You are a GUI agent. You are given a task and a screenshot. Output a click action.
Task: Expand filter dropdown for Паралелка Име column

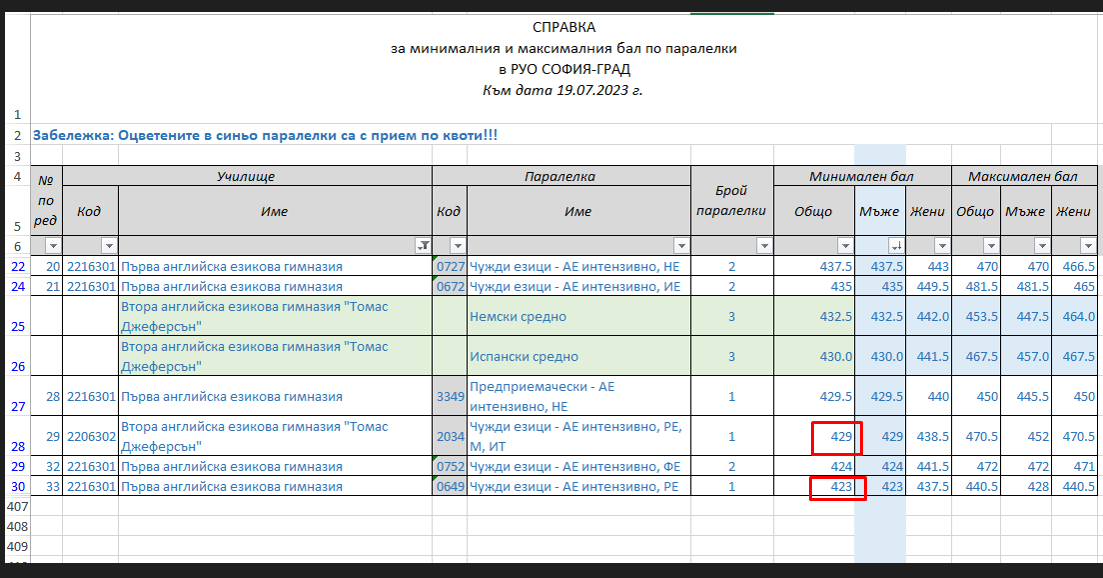[681, 246]
